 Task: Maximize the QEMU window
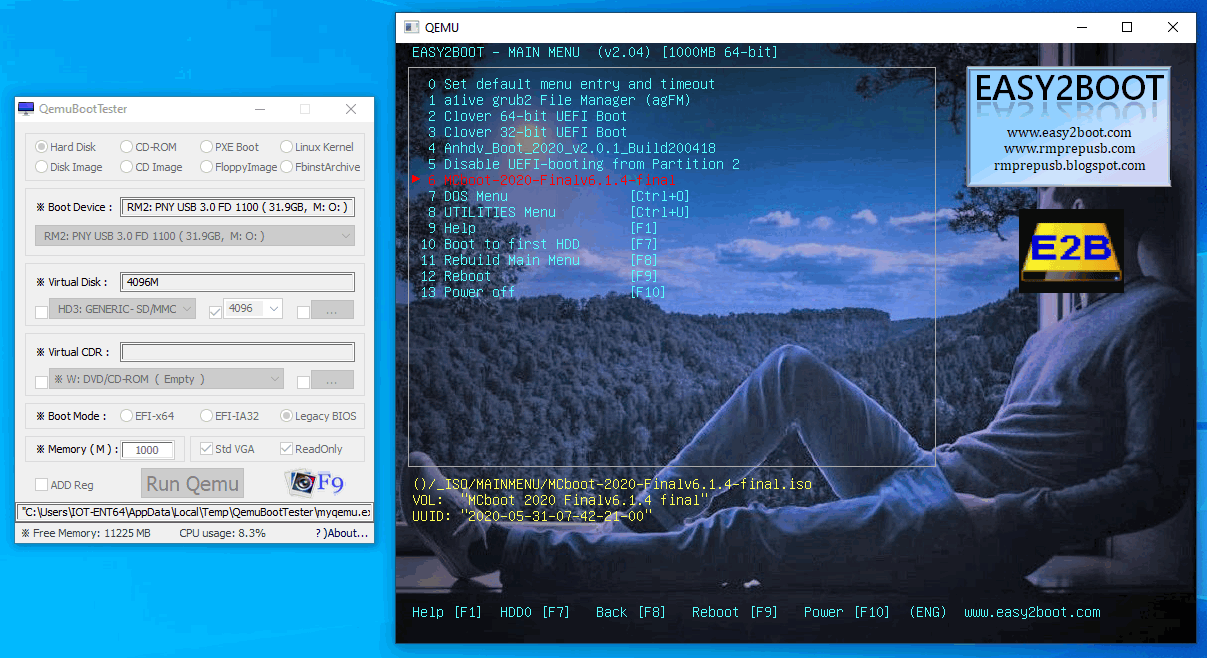(1127, 27)
